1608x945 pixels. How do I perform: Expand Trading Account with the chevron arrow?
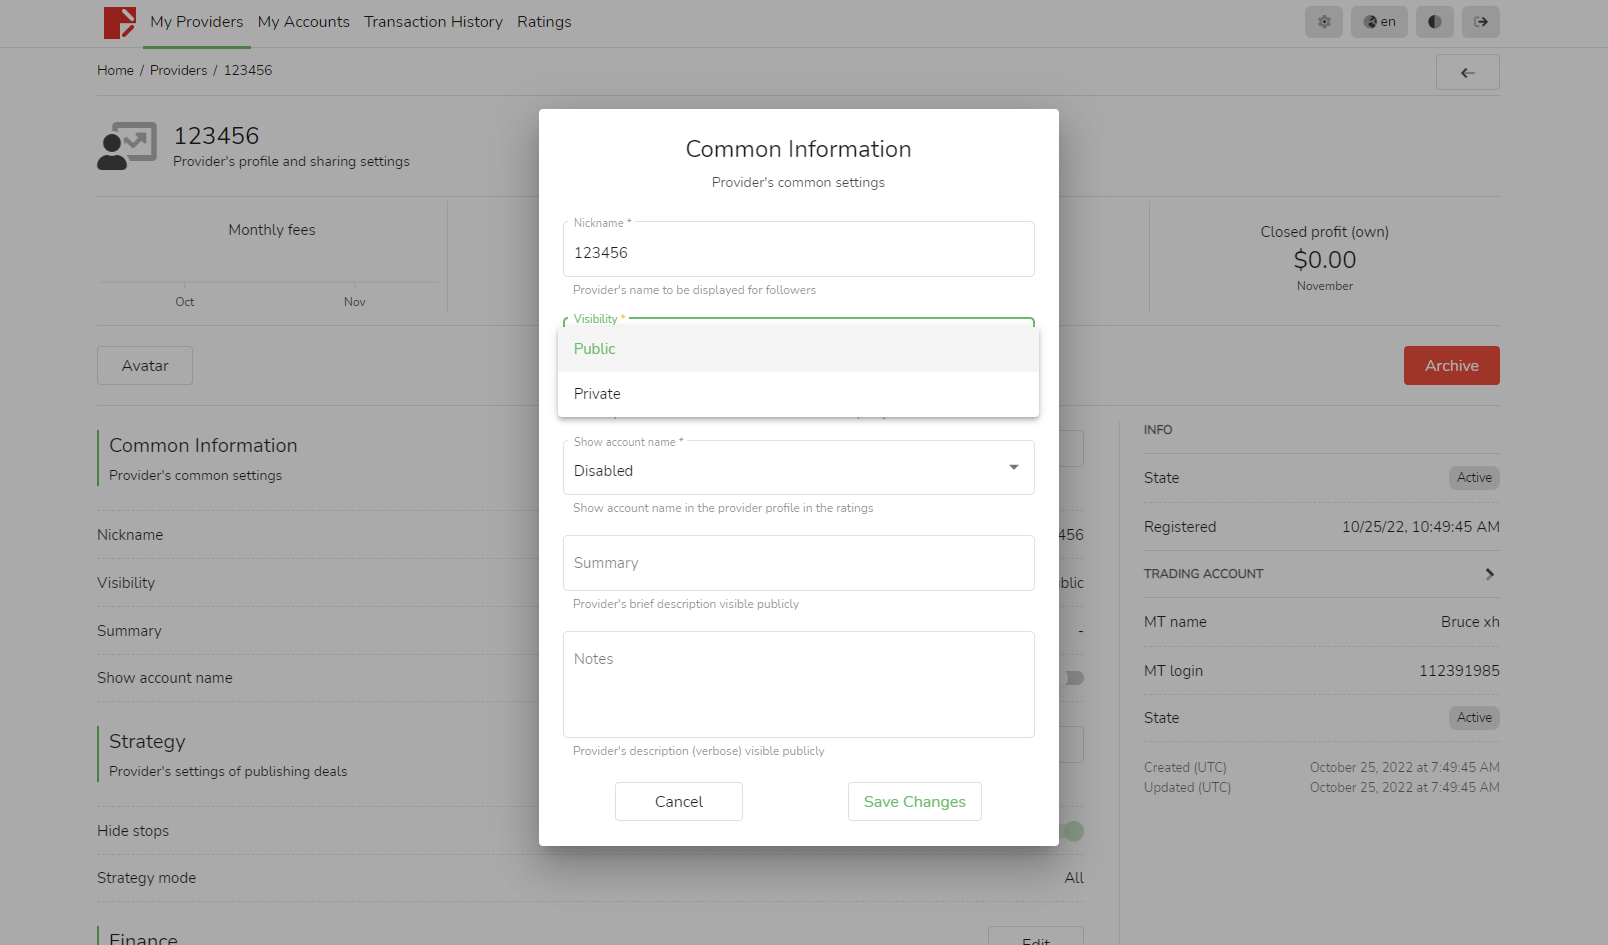pyautogui.click(x=1489, y=574)
